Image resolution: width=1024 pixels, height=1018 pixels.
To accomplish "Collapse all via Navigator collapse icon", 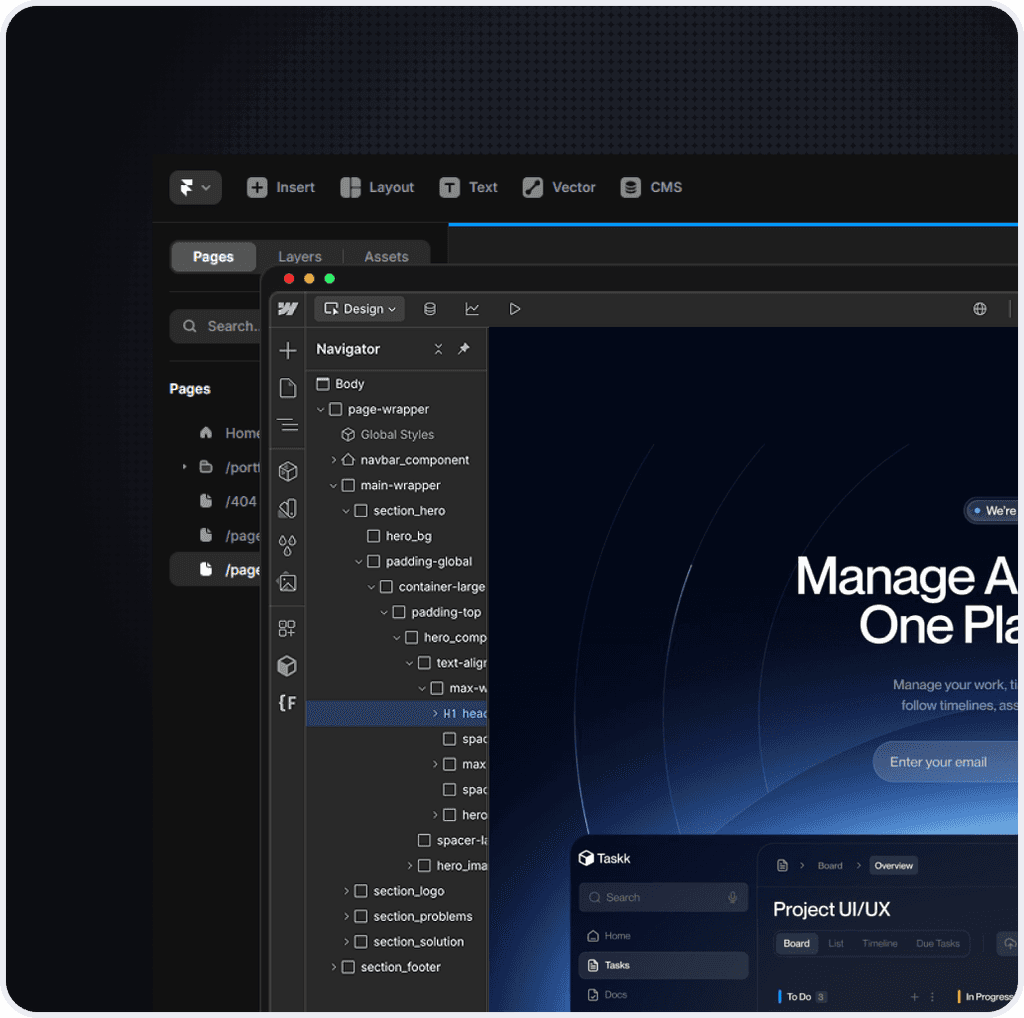I will (x=438, y=349).
